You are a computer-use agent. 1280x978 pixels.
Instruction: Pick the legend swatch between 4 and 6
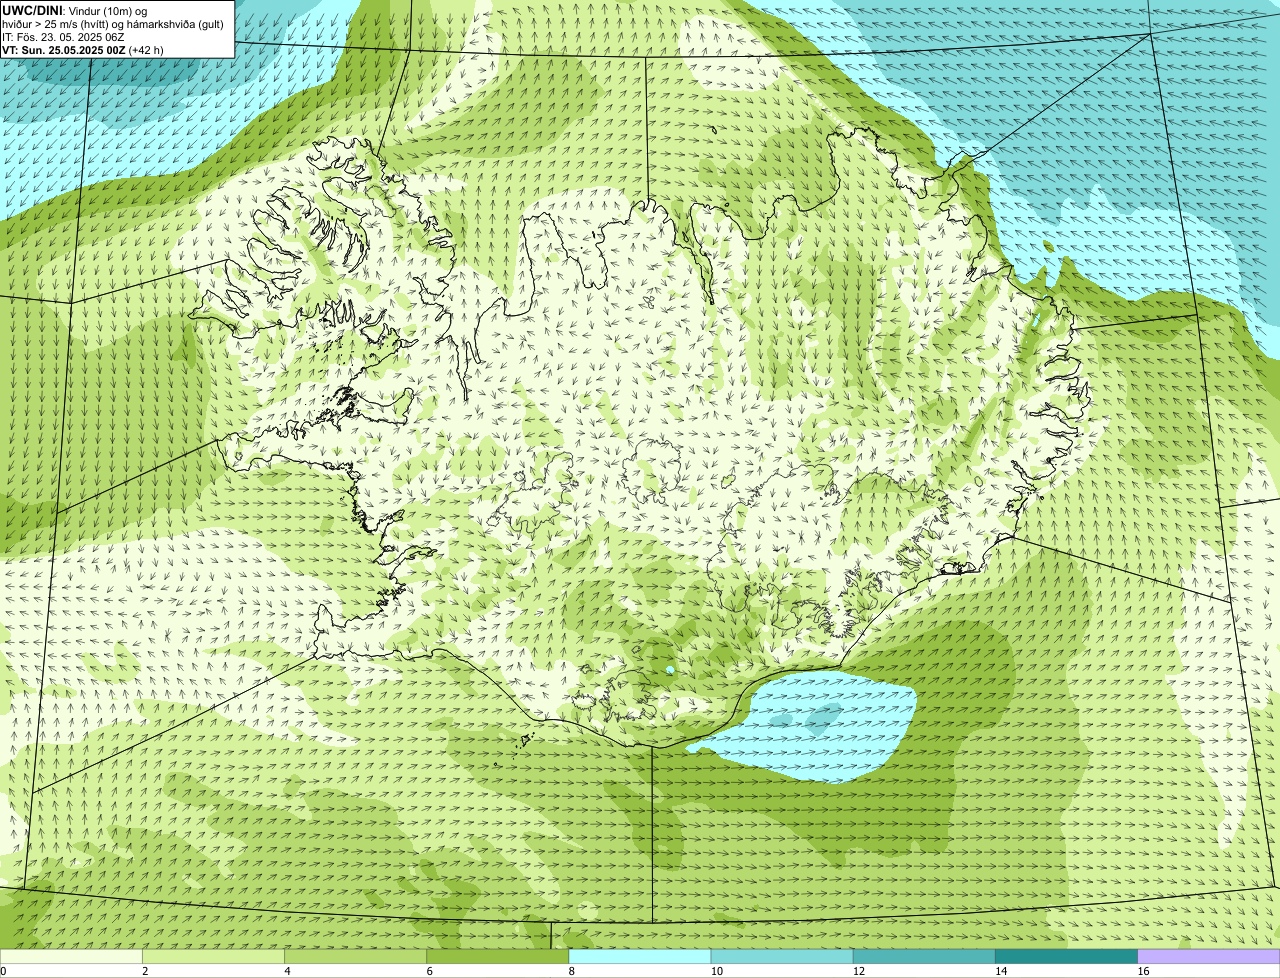point(355,957)
